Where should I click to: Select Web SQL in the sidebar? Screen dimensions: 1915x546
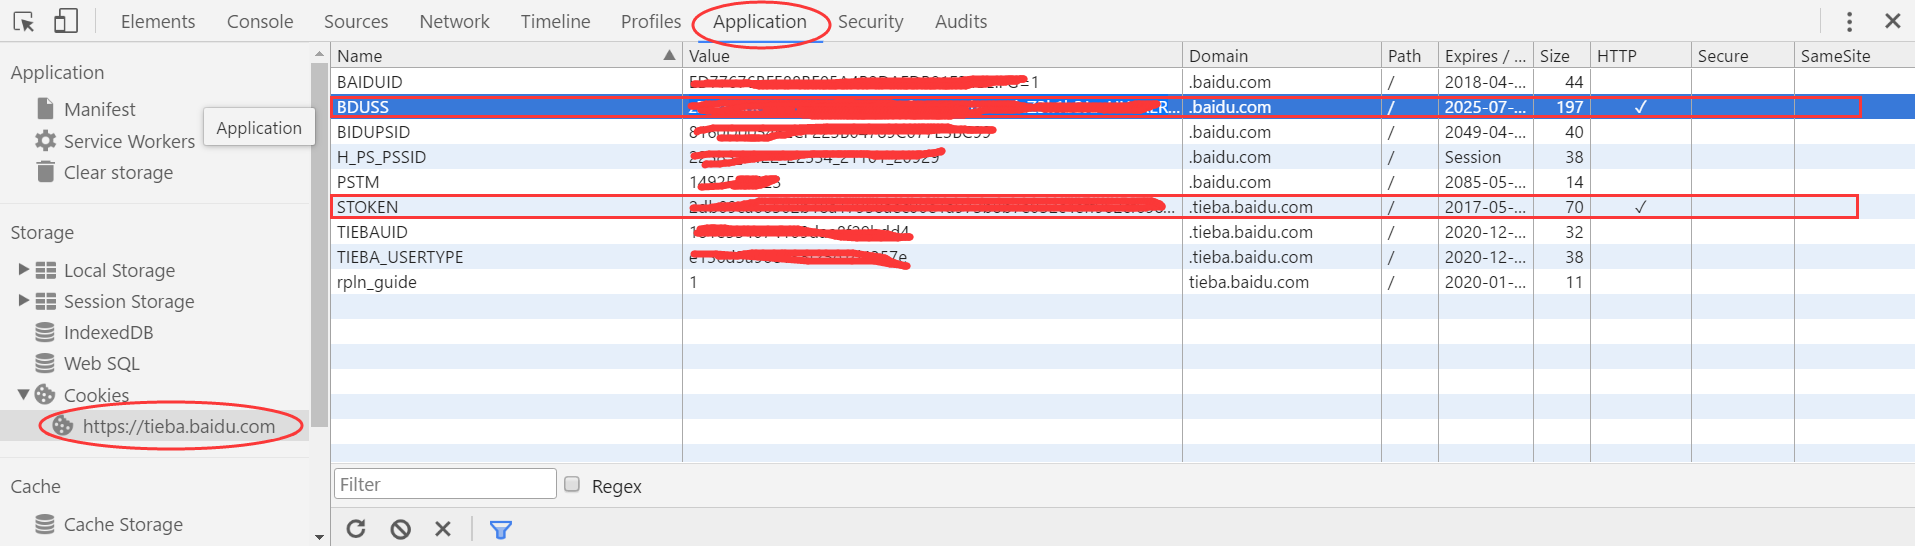102,363
